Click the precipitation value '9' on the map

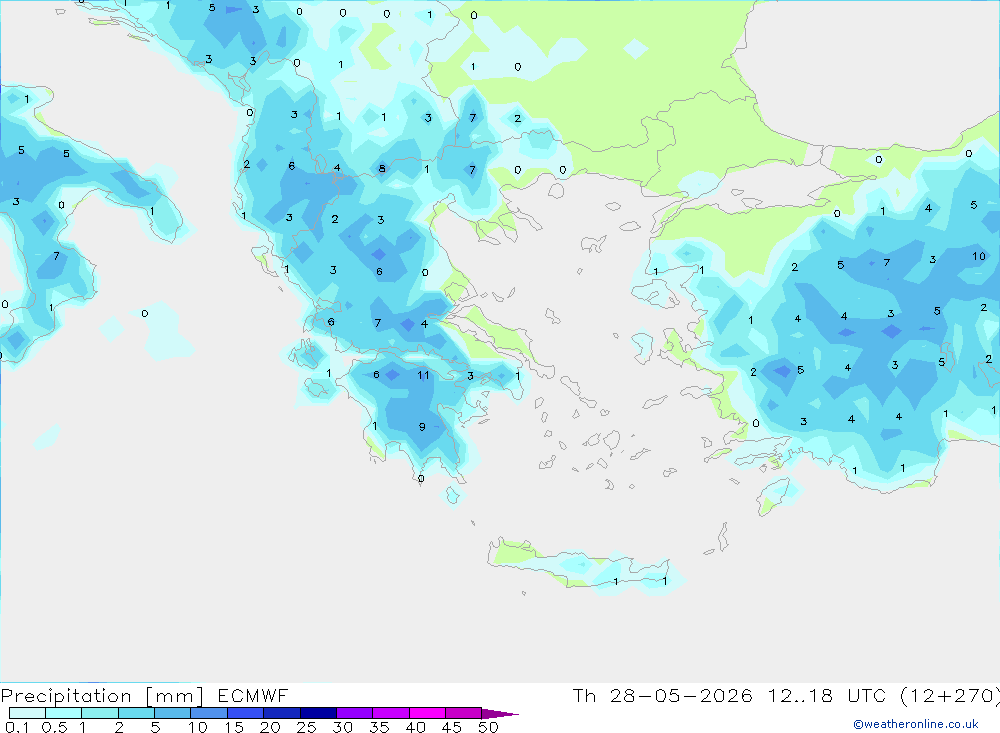click(x=422, y=427)
